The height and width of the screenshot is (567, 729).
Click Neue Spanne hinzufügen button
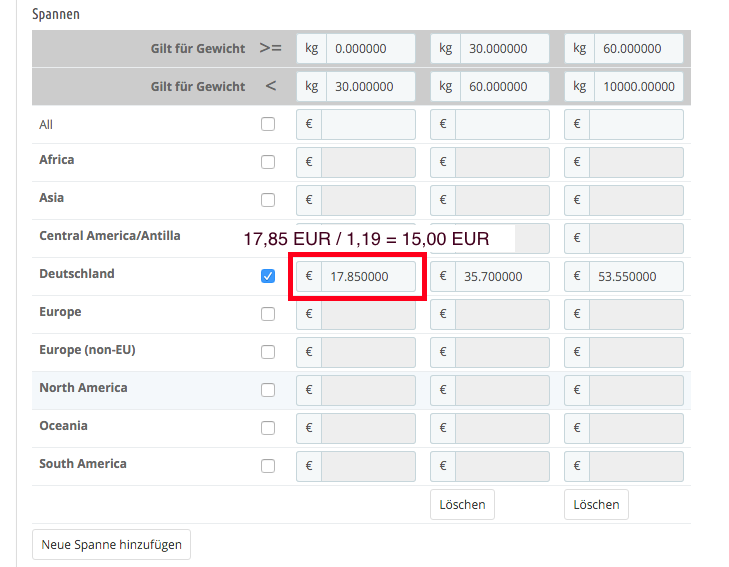pos(112,545)
